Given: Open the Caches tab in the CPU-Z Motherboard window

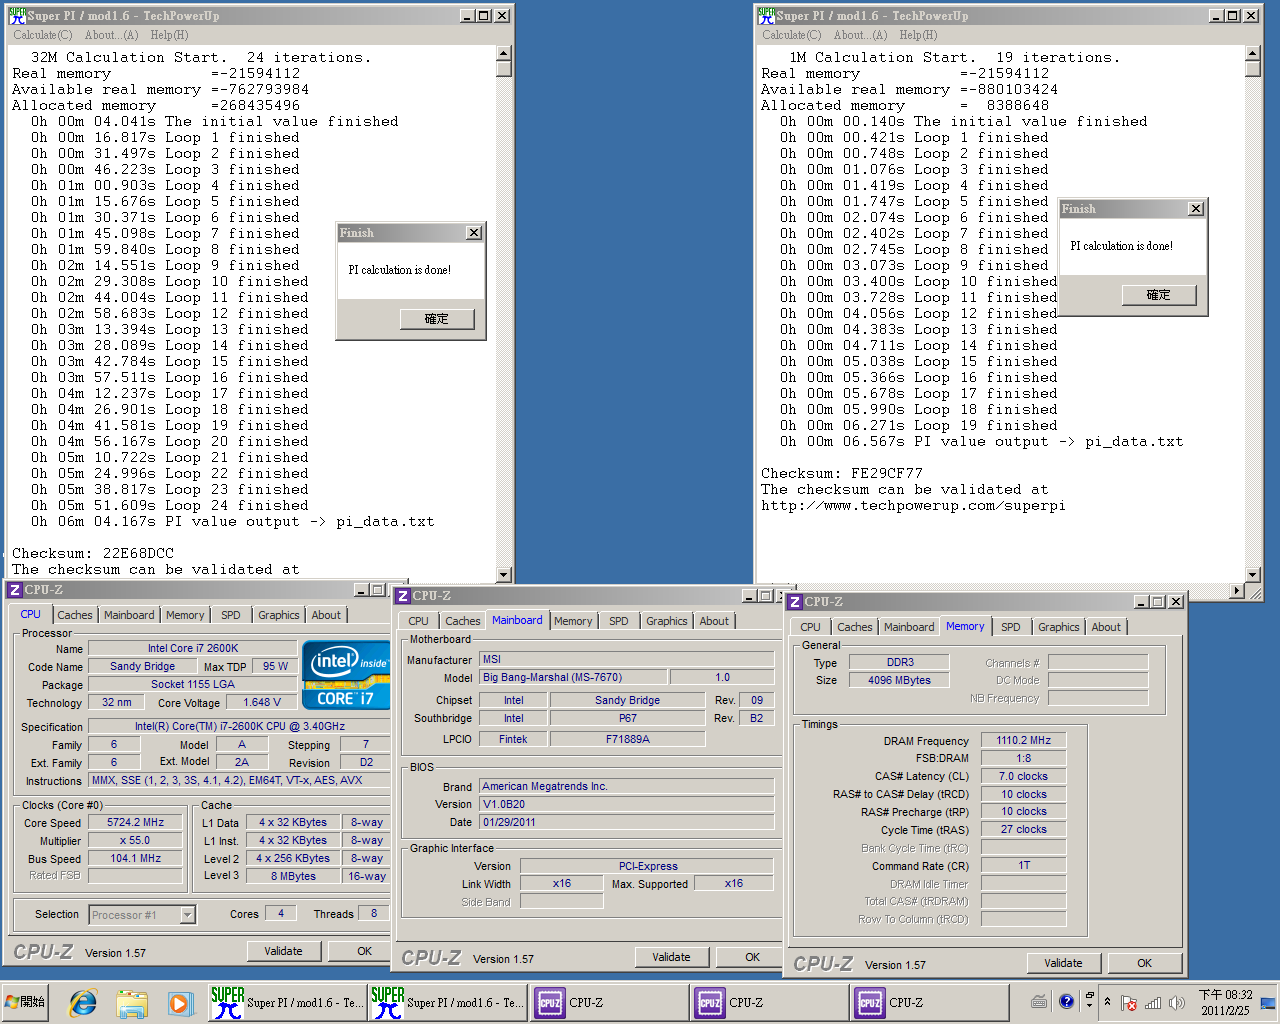Looking at the screenshot, I should pyautogui.click(x=463, y=621).
